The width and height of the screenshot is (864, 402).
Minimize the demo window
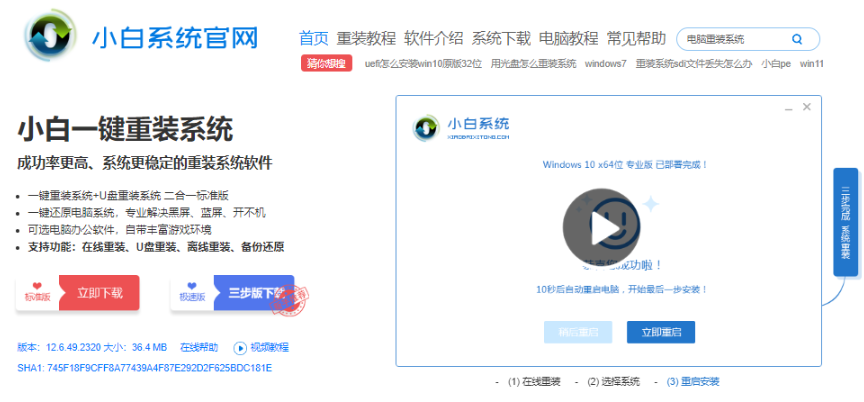point(789,110)
